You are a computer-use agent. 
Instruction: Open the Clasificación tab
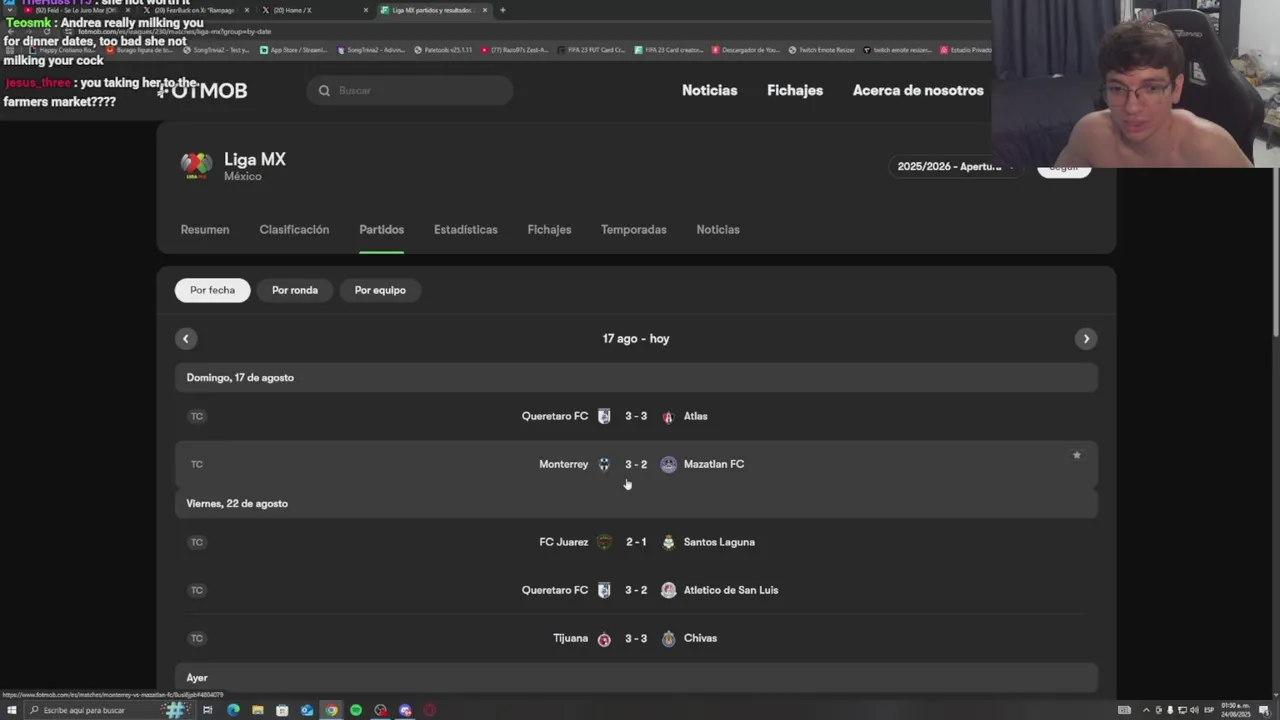(294, 230)
